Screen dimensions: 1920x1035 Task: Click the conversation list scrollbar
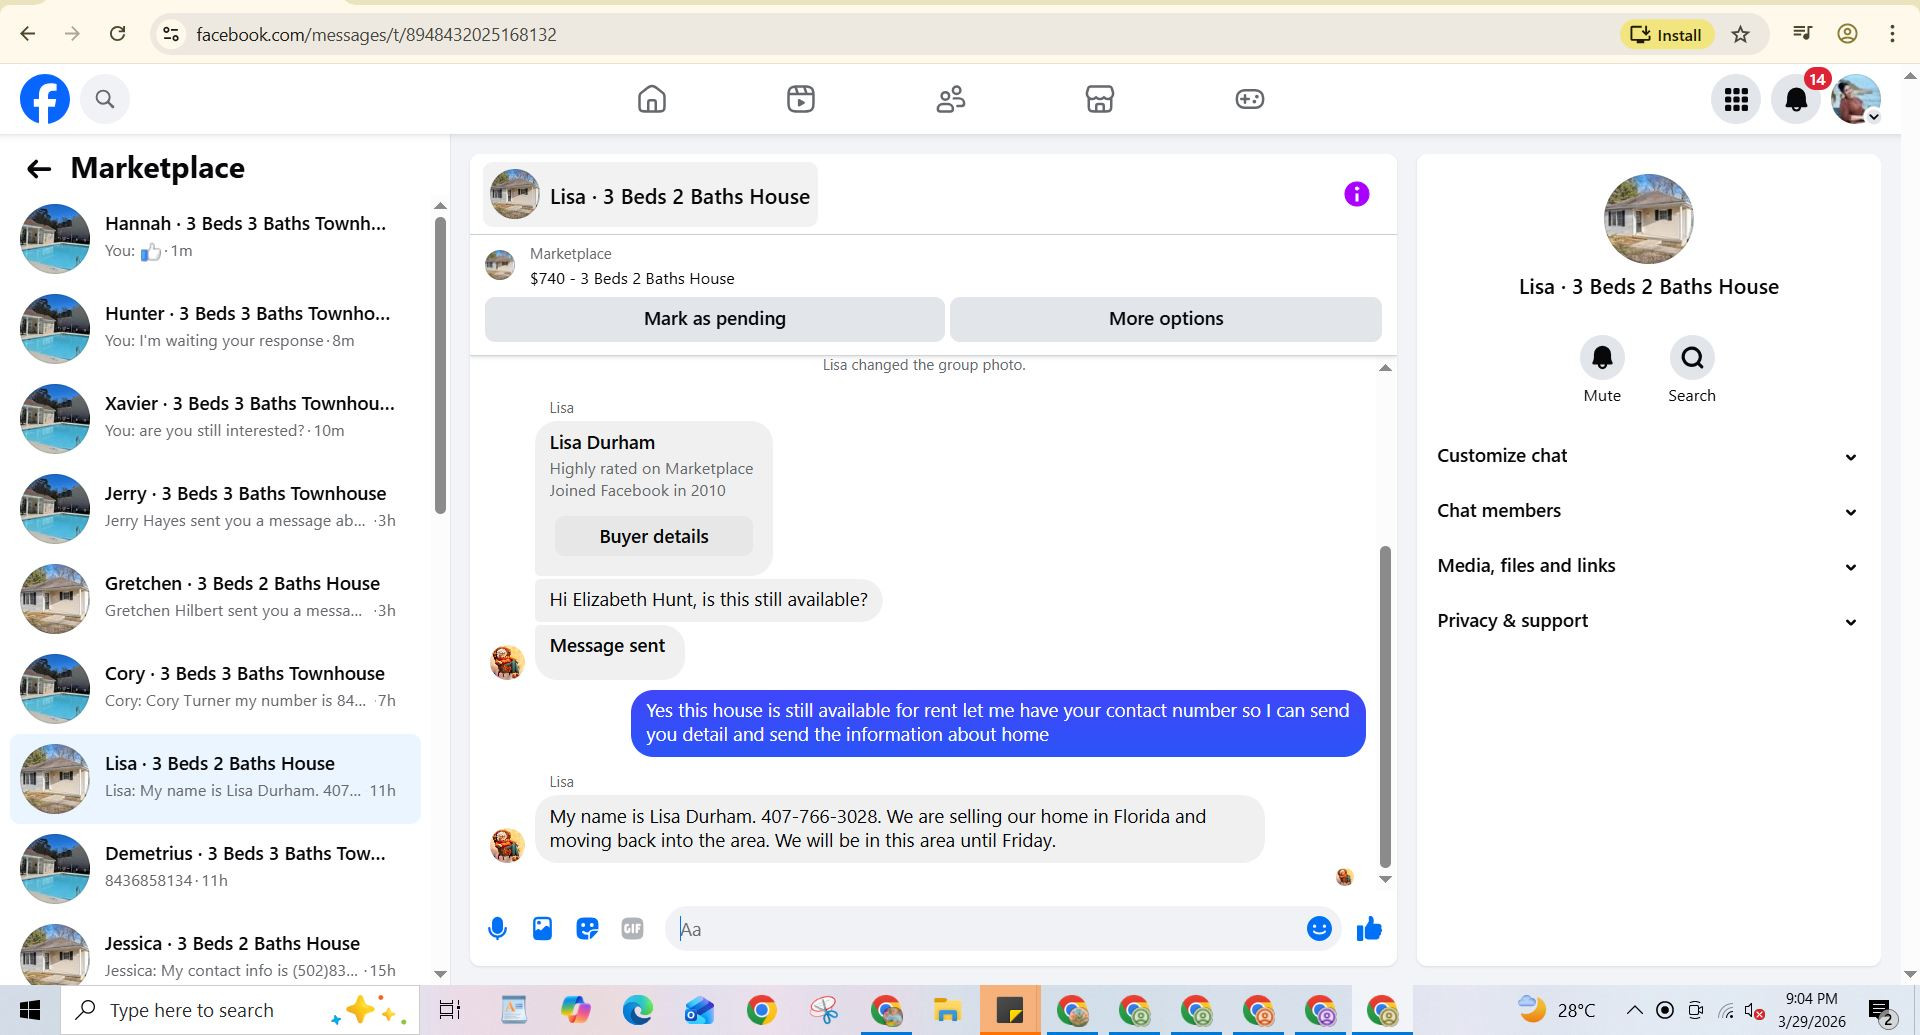click(440, 365)
